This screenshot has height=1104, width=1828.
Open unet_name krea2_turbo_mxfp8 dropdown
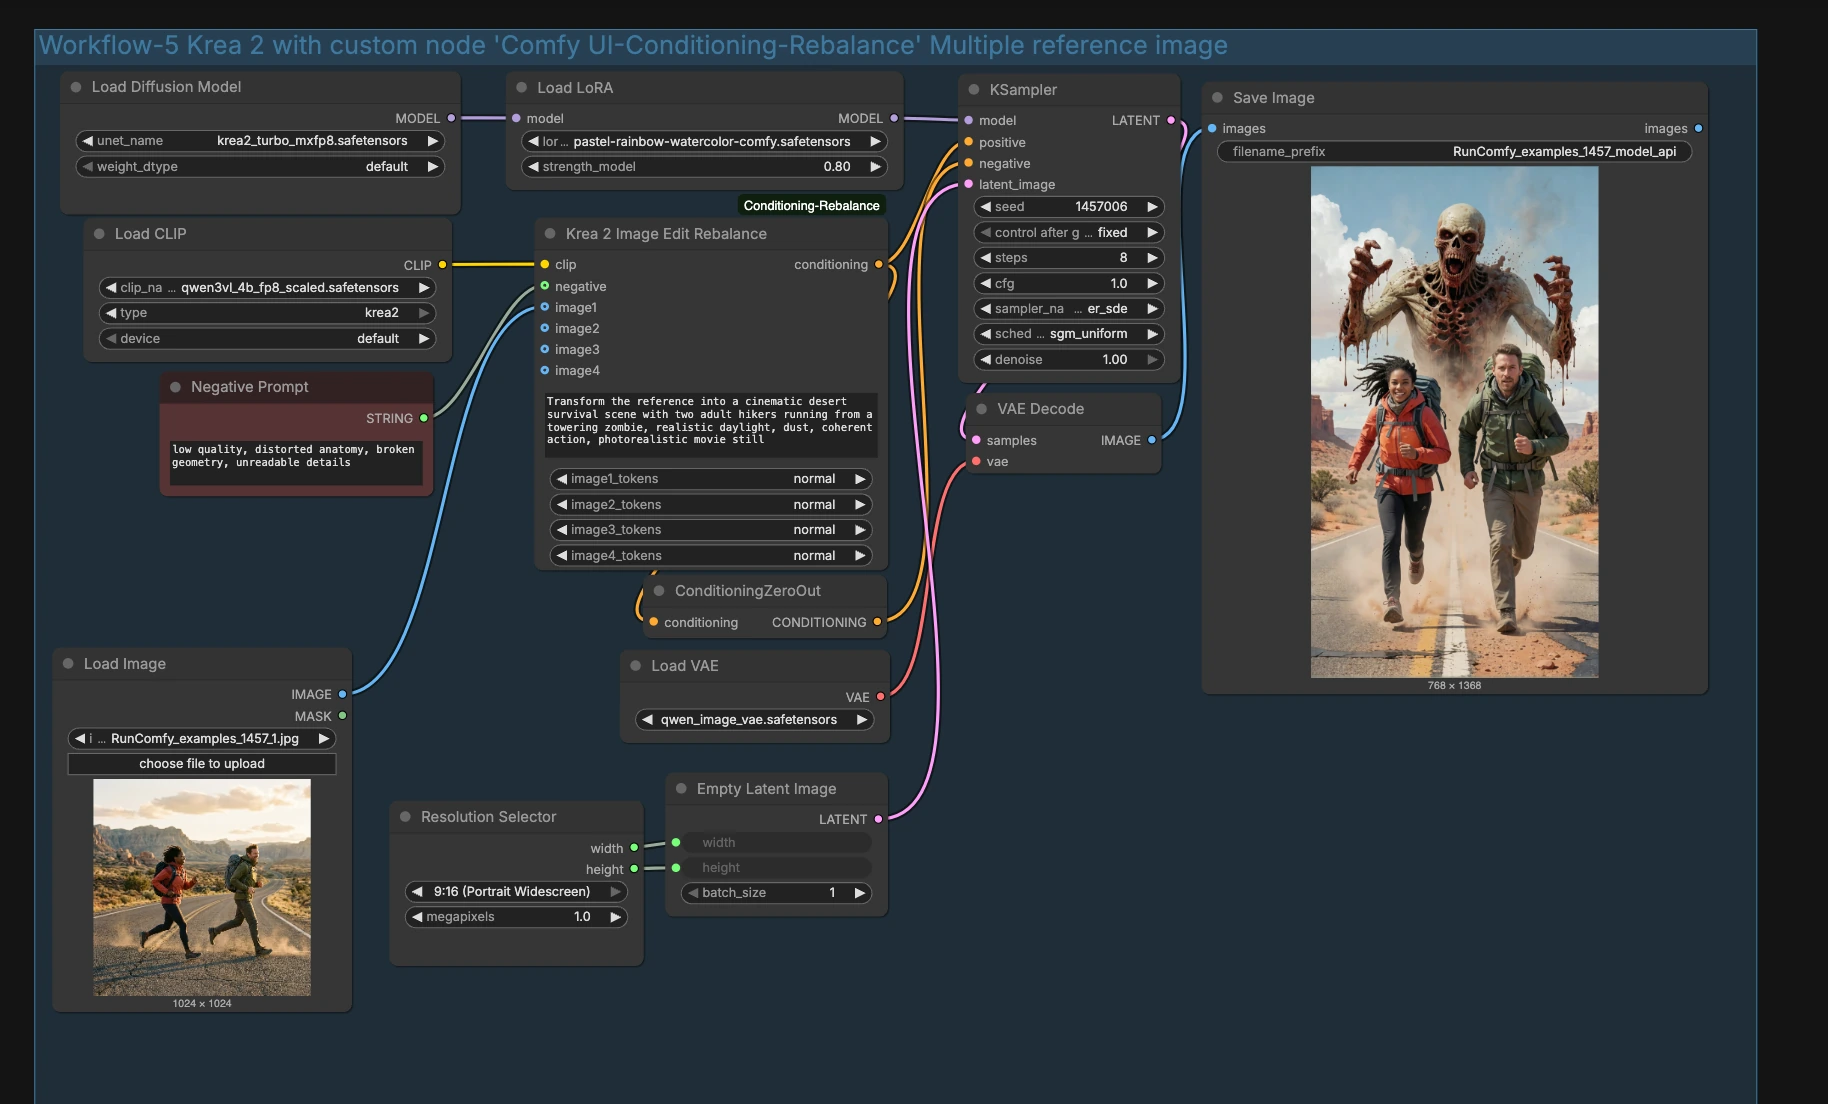(x=260, y=141)
